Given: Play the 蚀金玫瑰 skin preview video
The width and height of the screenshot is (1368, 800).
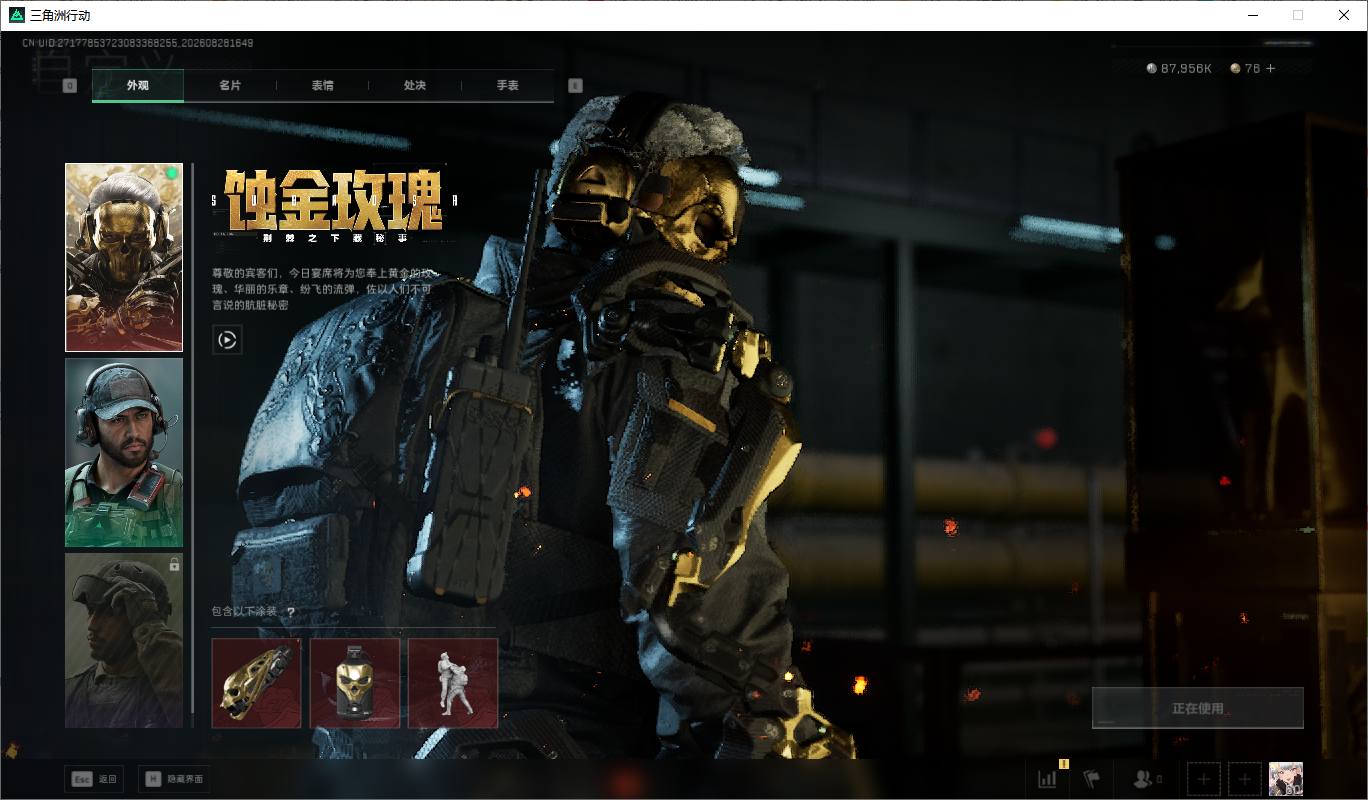Looking at the screenshot, I should pyautogui.click(x=227, y=340).
